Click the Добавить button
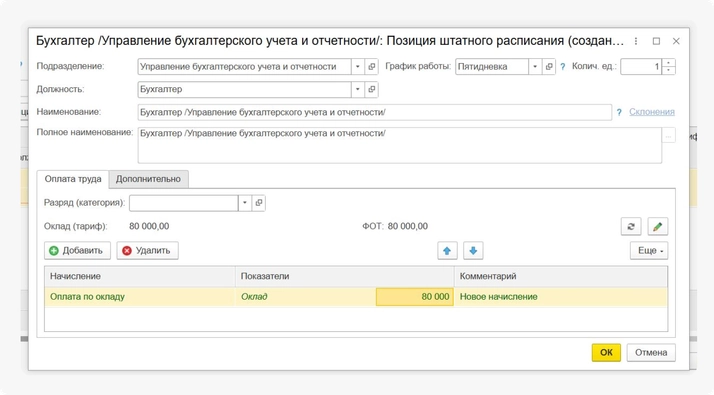This screenshot has height=395, width=714. pyautogui.click(x=77, y=251)
